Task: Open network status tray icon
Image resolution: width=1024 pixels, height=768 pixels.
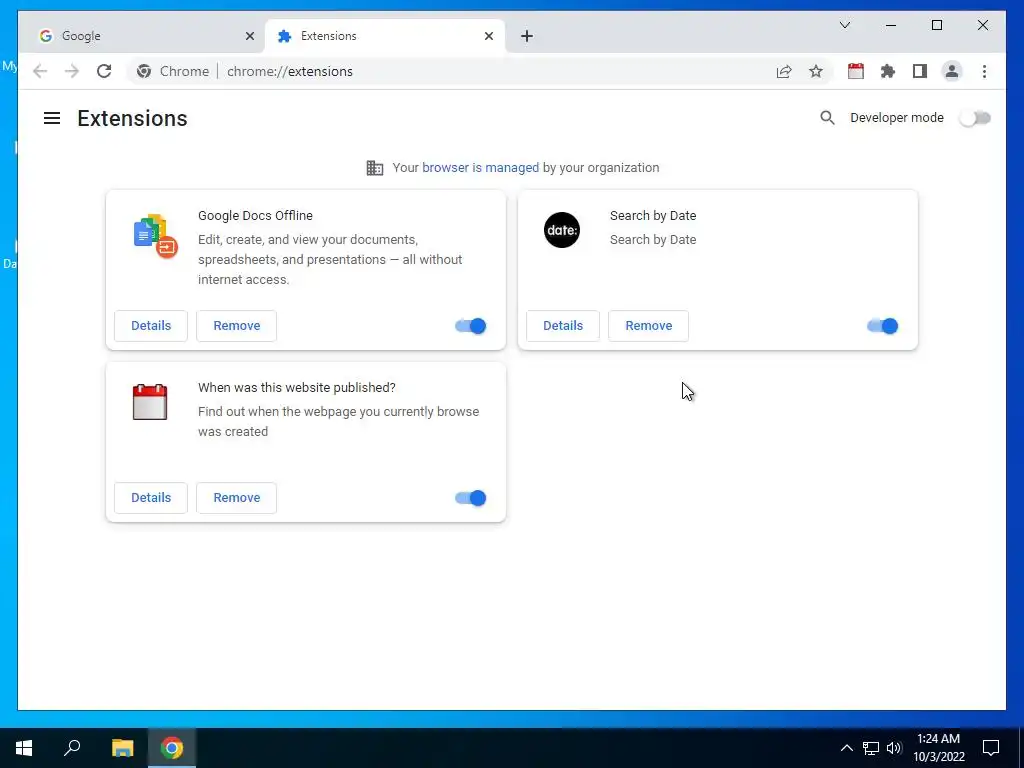Action: point(871,748)
